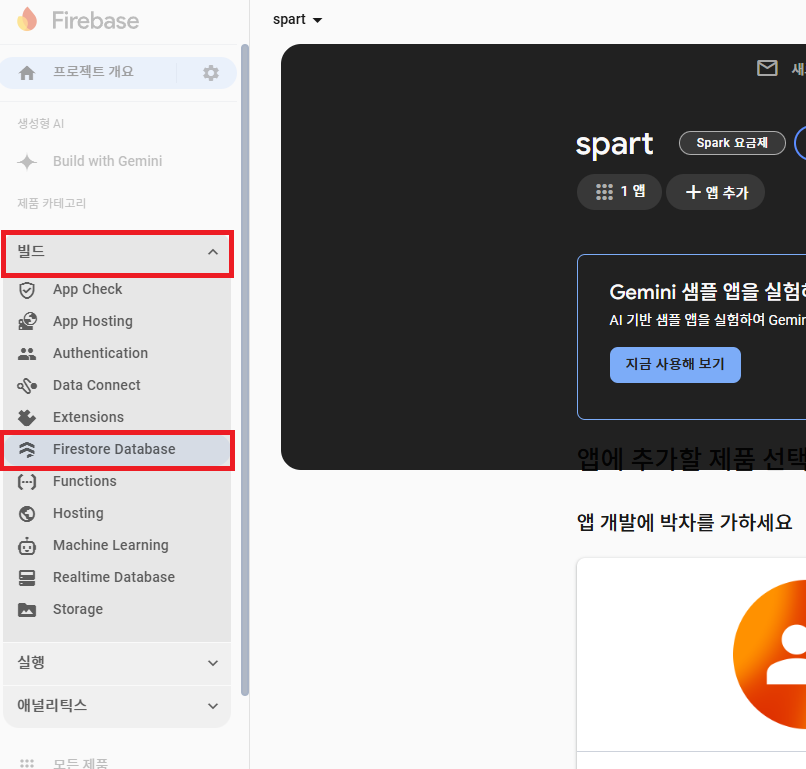Click the Spark 요금제 plan badge
The width and height of the screenshot is (806, 769).
click(x=732, y=143)
